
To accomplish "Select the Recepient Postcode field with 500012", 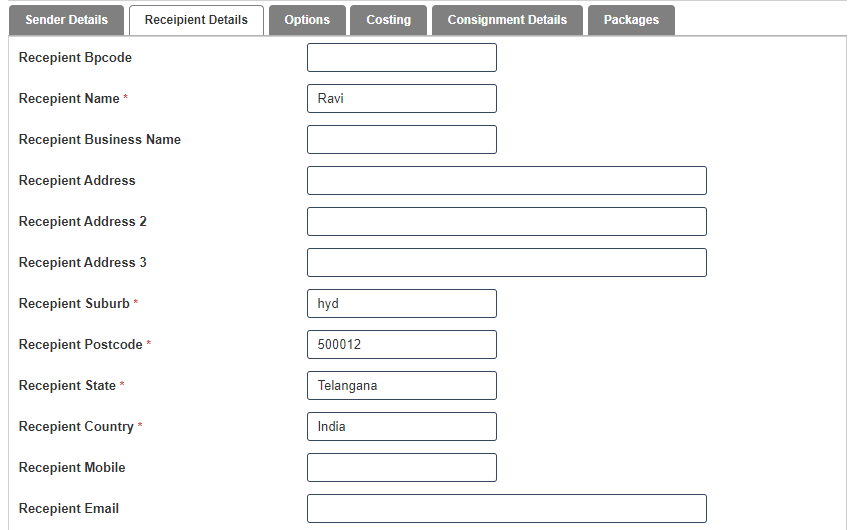I will 401,345.
